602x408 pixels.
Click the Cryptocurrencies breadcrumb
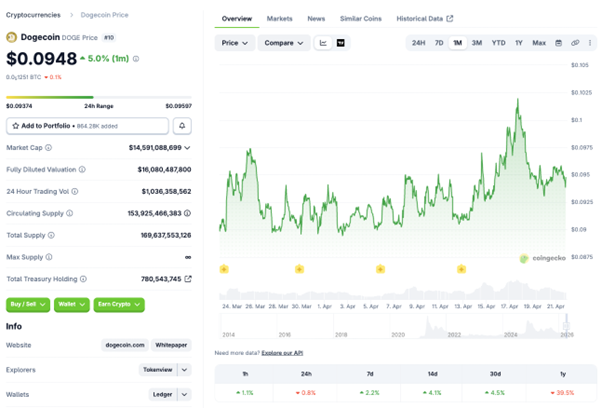point(33,15)
